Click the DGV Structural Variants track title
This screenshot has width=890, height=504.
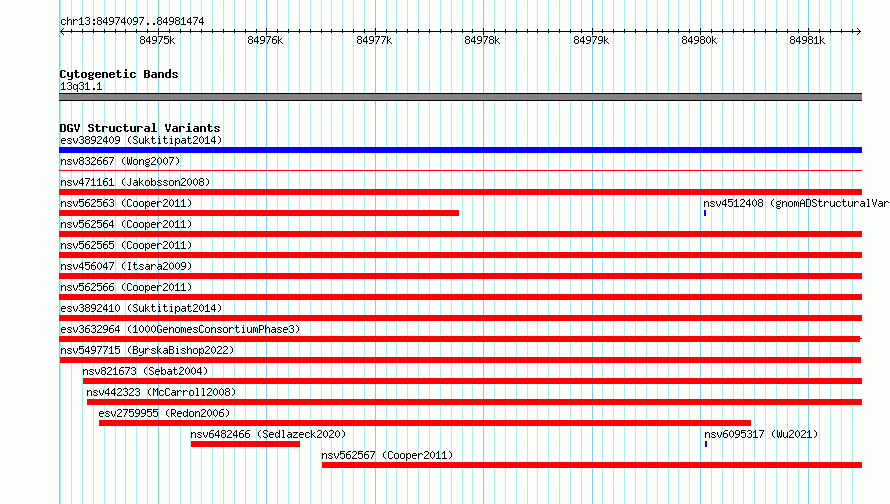point(140,128)
